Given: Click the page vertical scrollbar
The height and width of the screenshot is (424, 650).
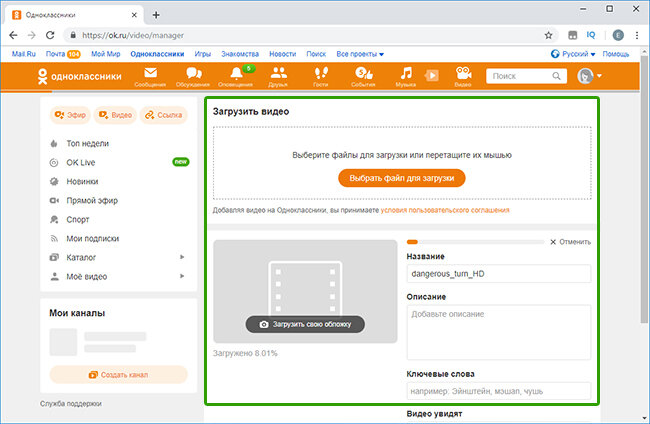Looking at the screenshot, I should click(x=644, y=189).
